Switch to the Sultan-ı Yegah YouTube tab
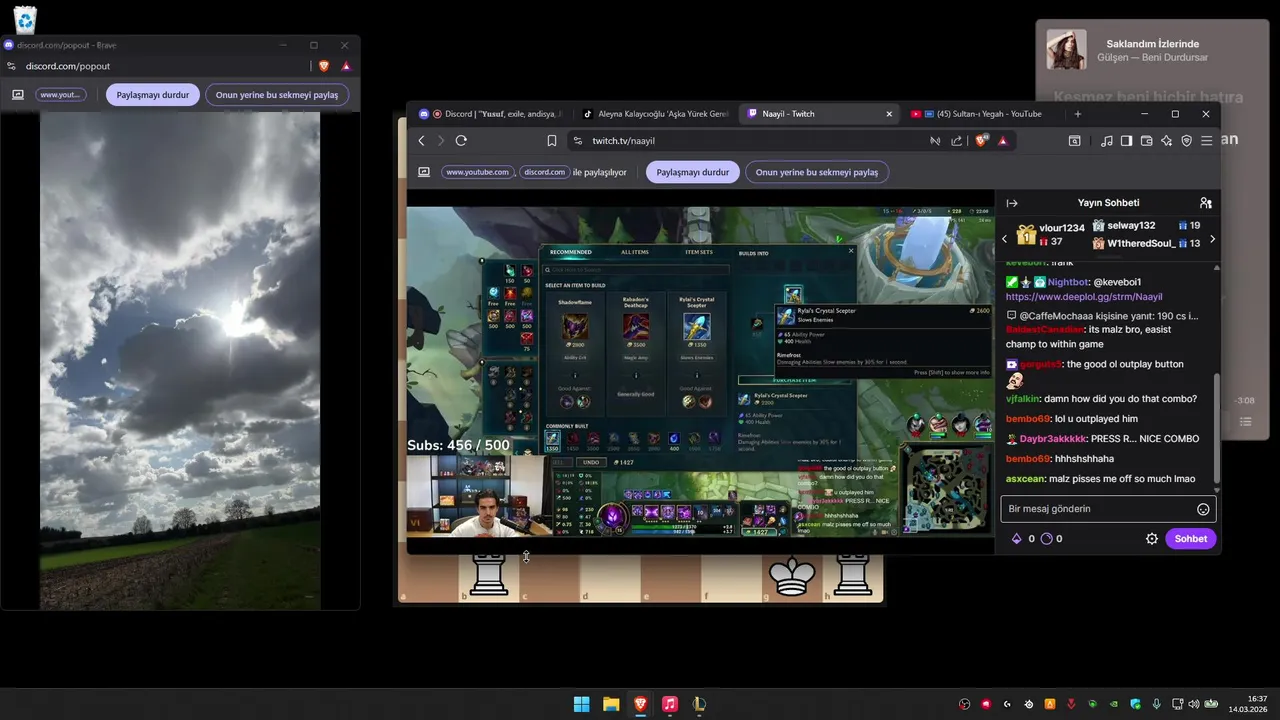This screenshot has height=720, width=1280. [x=984, y=114]
